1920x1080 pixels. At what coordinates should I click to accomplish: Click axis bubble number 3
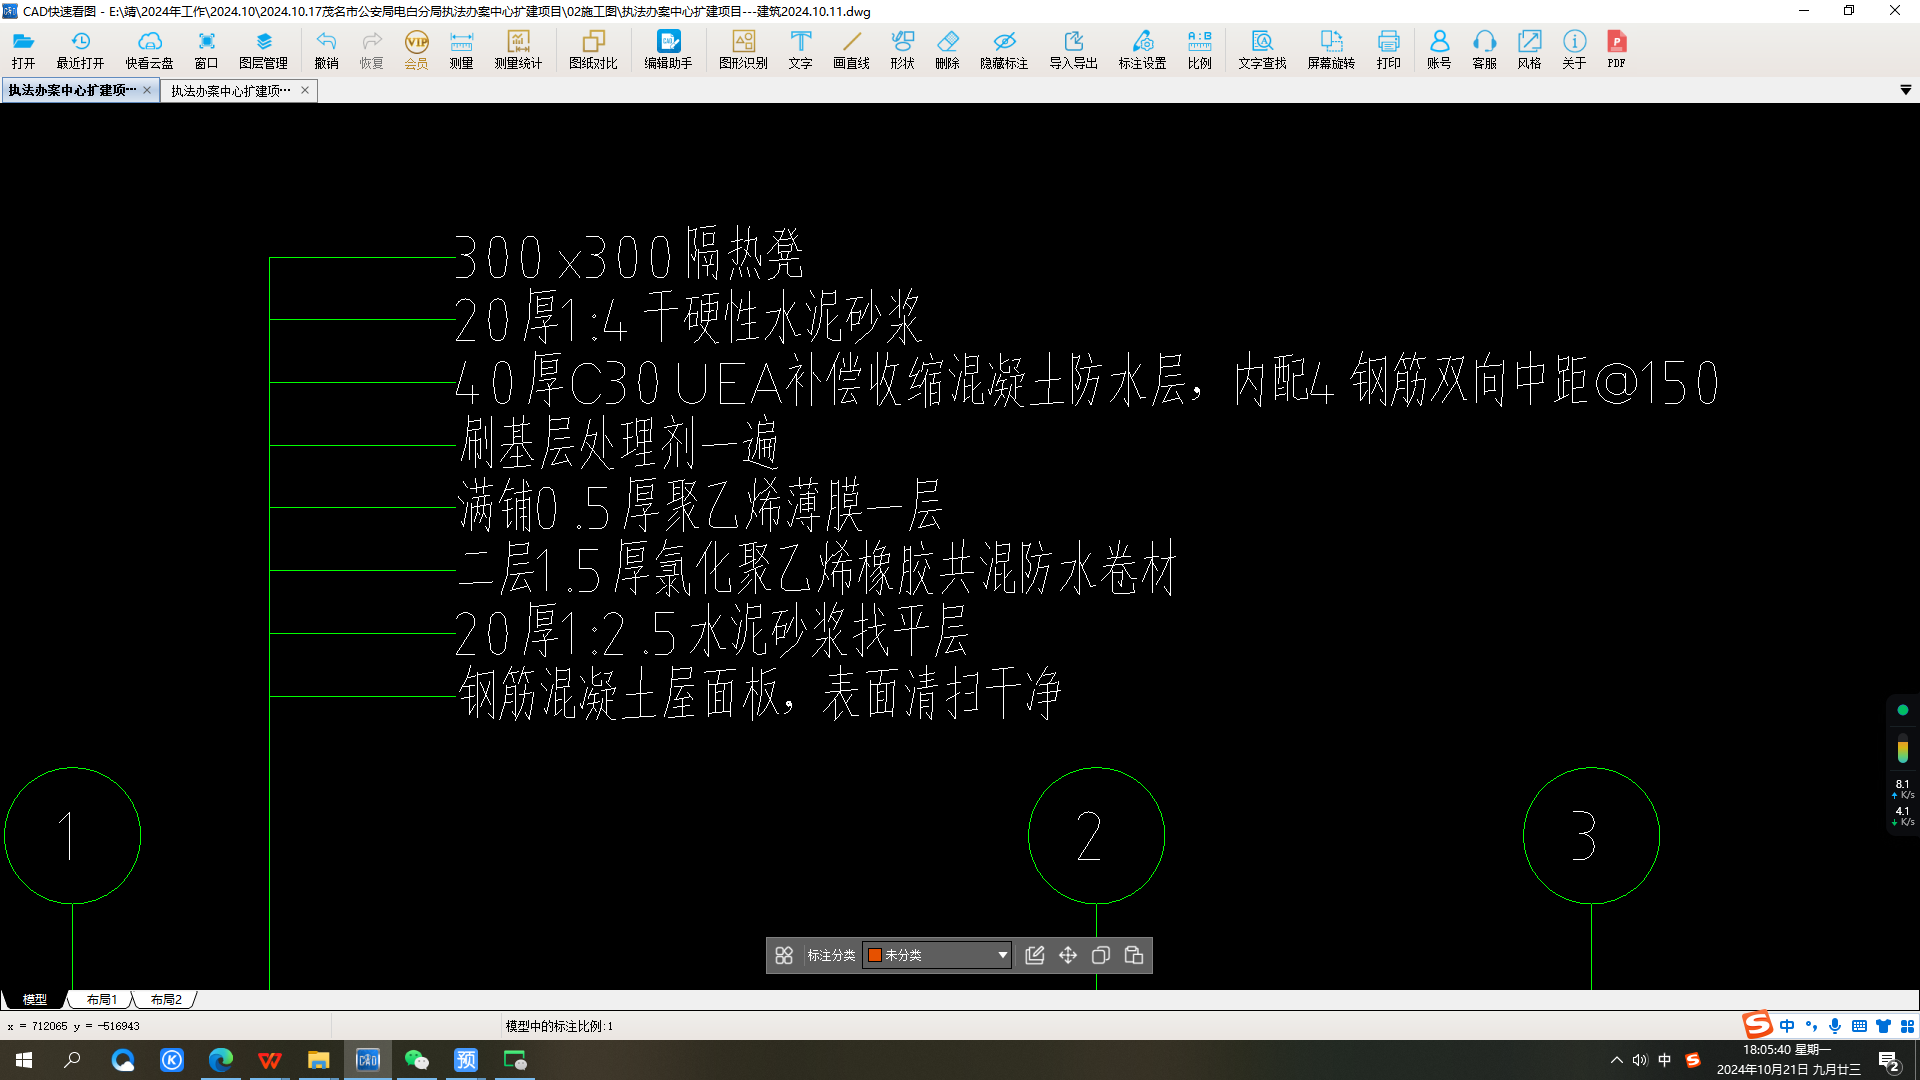[x=1591, y=836]
